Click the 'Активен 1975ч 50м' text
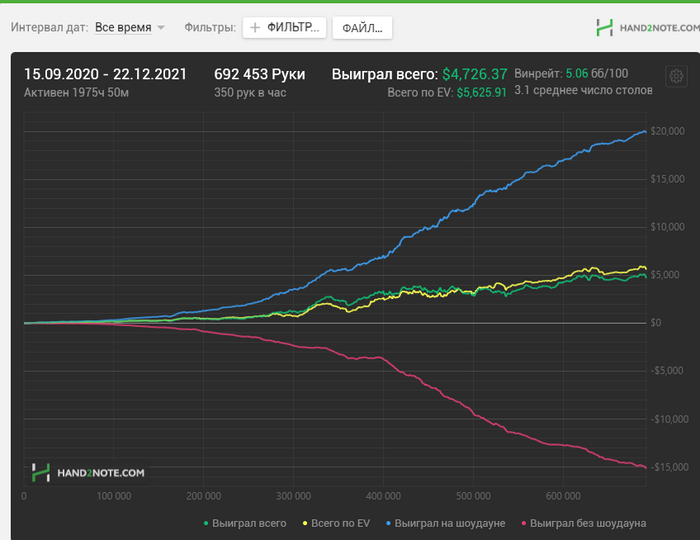Screen dimensions: 700x540 76,92
